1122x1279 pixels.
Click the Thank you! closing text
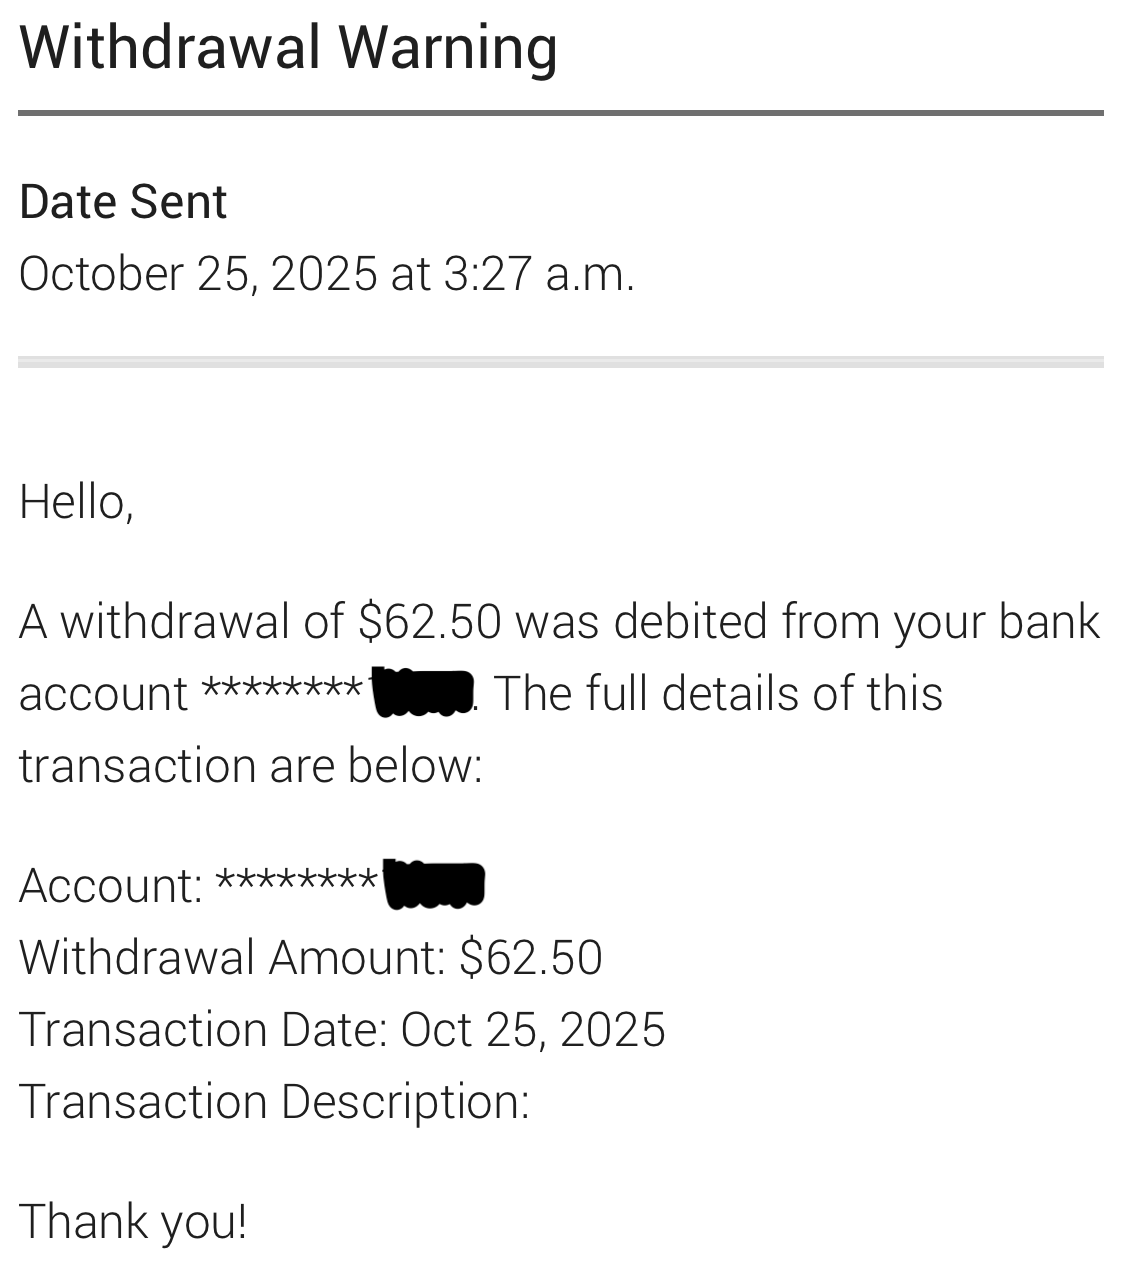[x=132, y=1221]
